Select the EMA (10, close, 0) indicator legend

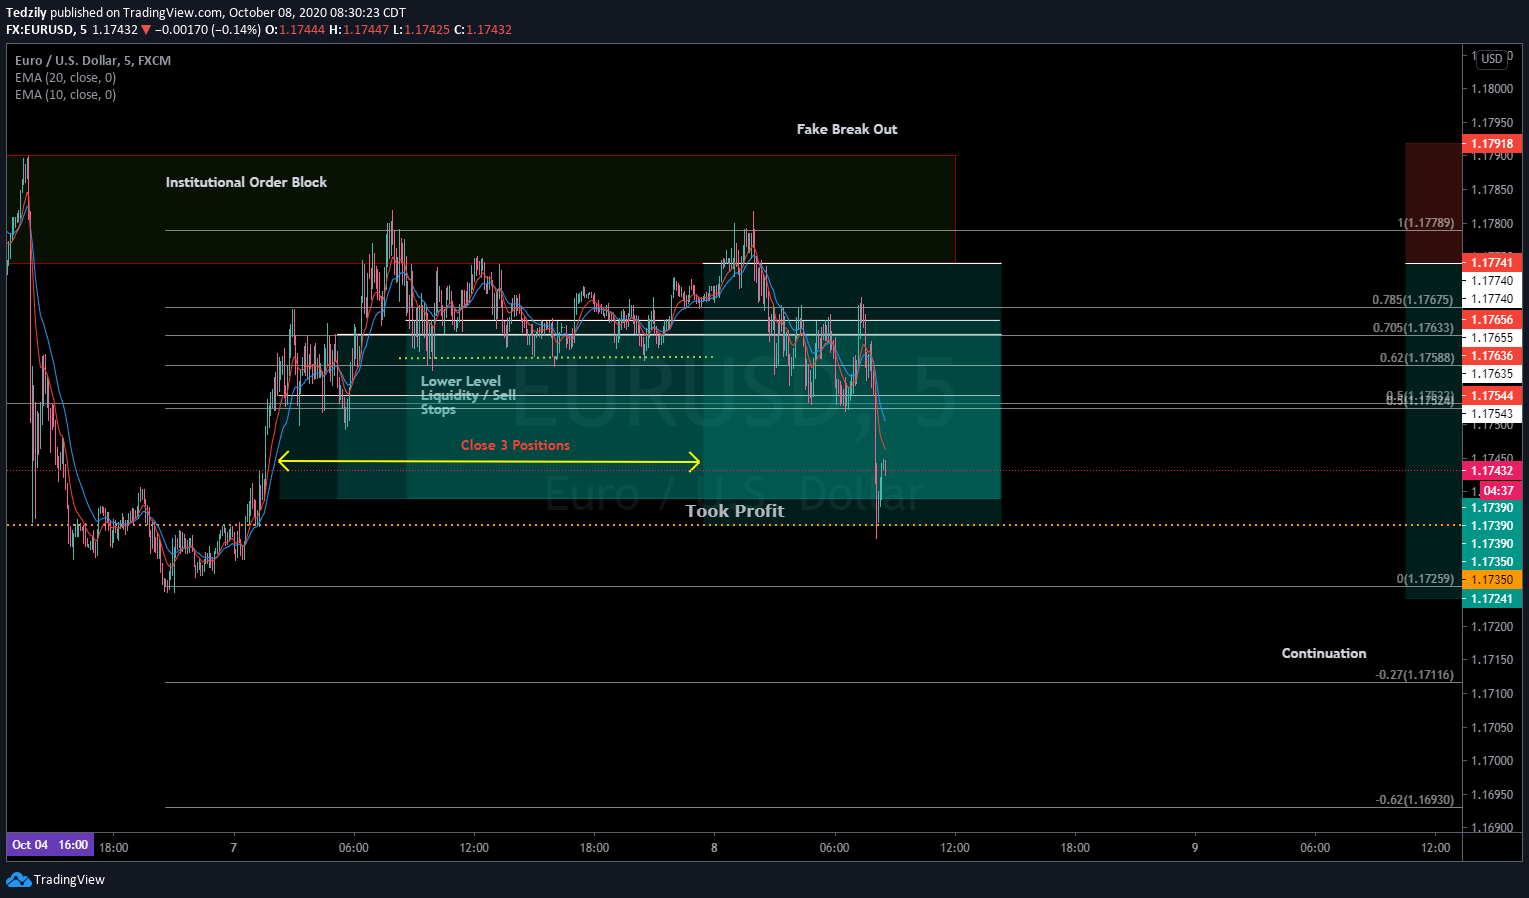coord(65,95)
